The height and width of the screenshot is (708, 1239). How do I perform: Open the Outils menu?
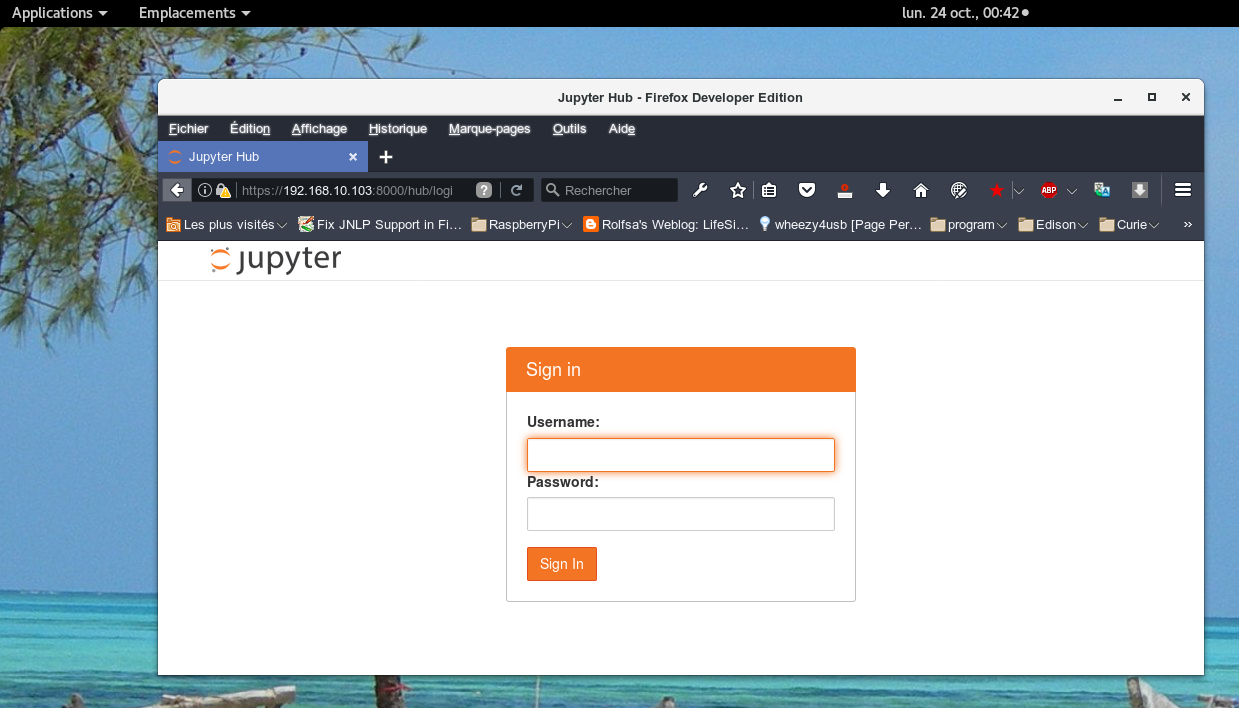568,128
